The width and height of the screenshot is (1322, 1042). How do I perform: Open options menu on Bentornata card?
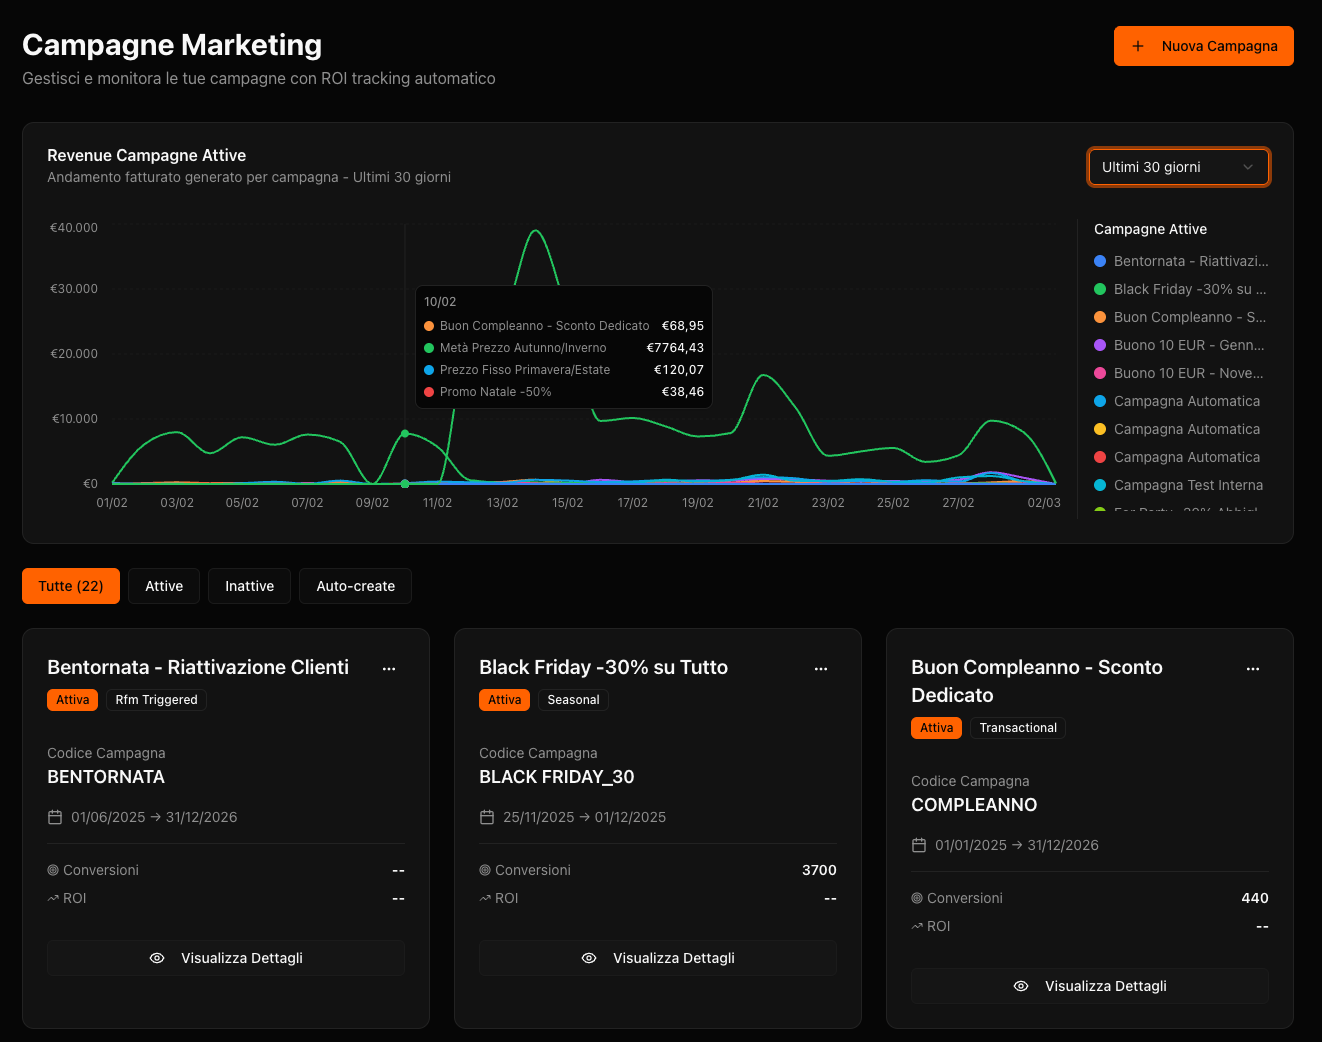click(x=389, y=668)
